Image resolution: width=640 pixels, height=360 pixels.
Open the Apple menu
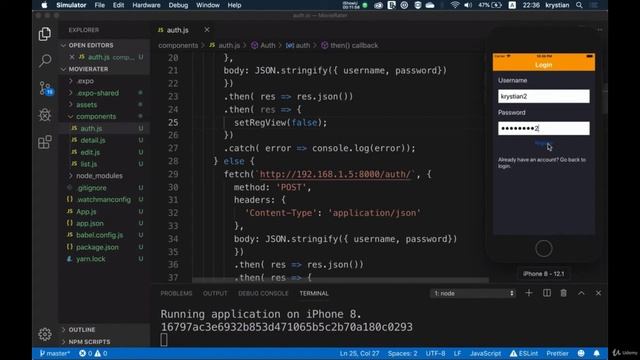pyautogui.click(x=44, y=5)
